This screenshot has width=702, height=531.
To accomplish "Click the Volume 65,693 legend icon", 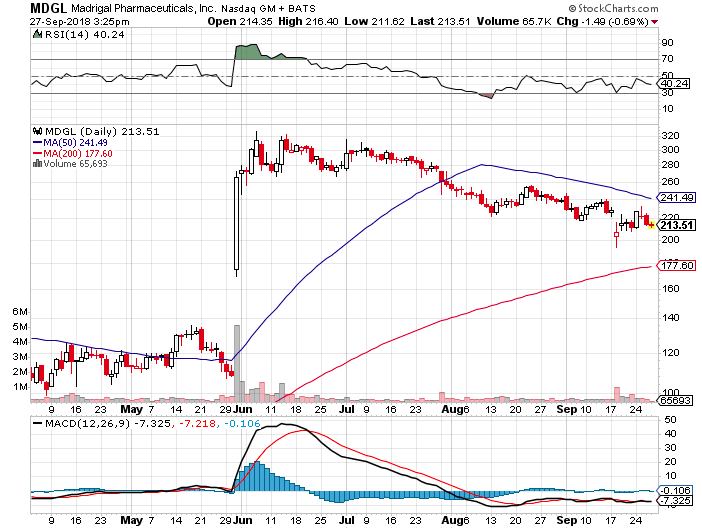I will 38,163.
